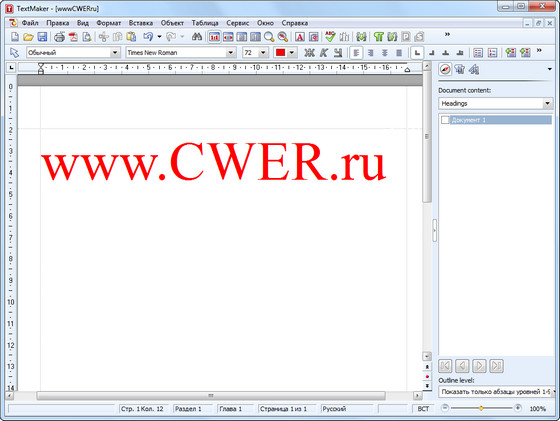The height and width of the screenshot is (421, 560).
Task: Center the paragraph alignment
Action: click(385, 53)
